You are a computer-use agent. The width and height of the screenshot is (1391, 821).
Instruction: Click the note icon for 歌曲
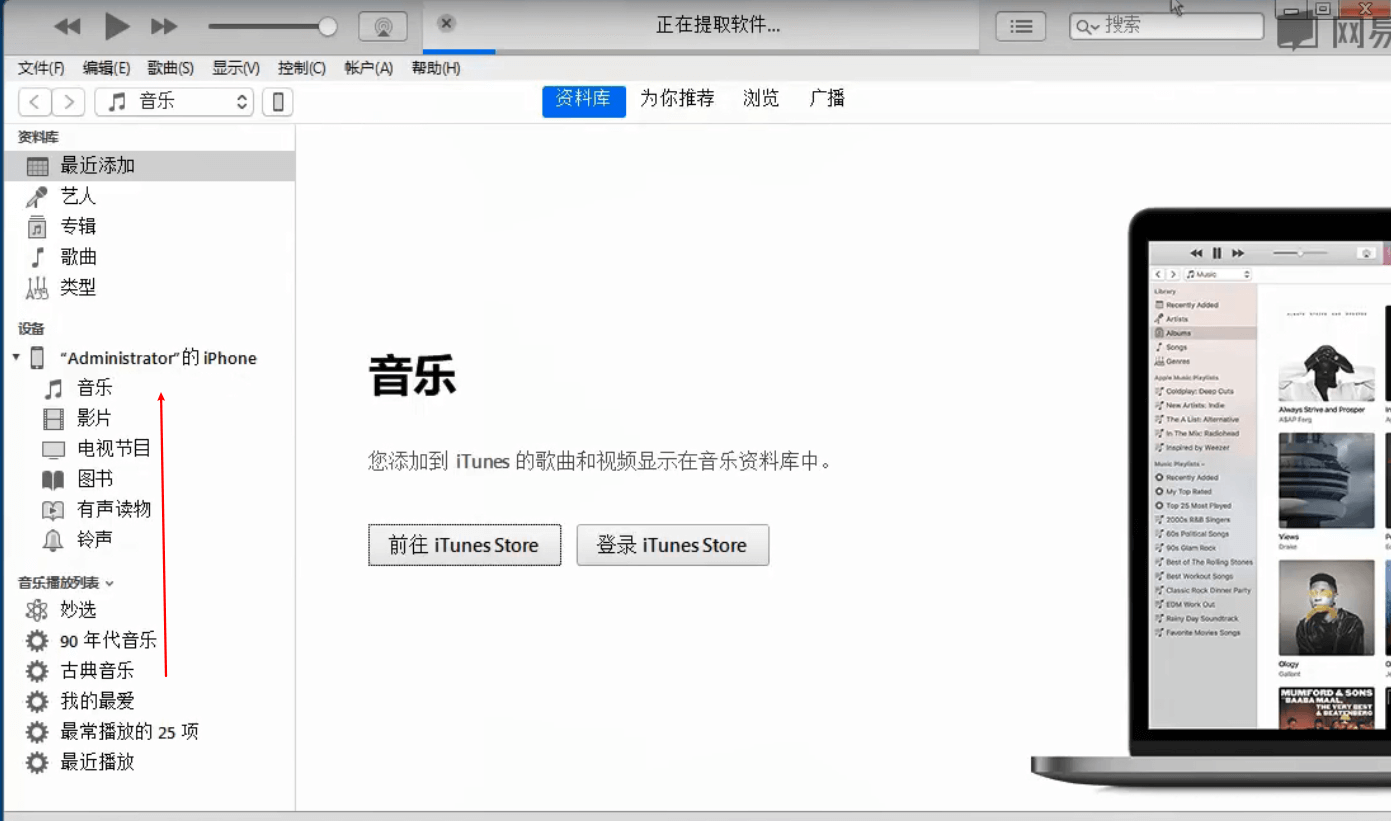click(37, 257)
